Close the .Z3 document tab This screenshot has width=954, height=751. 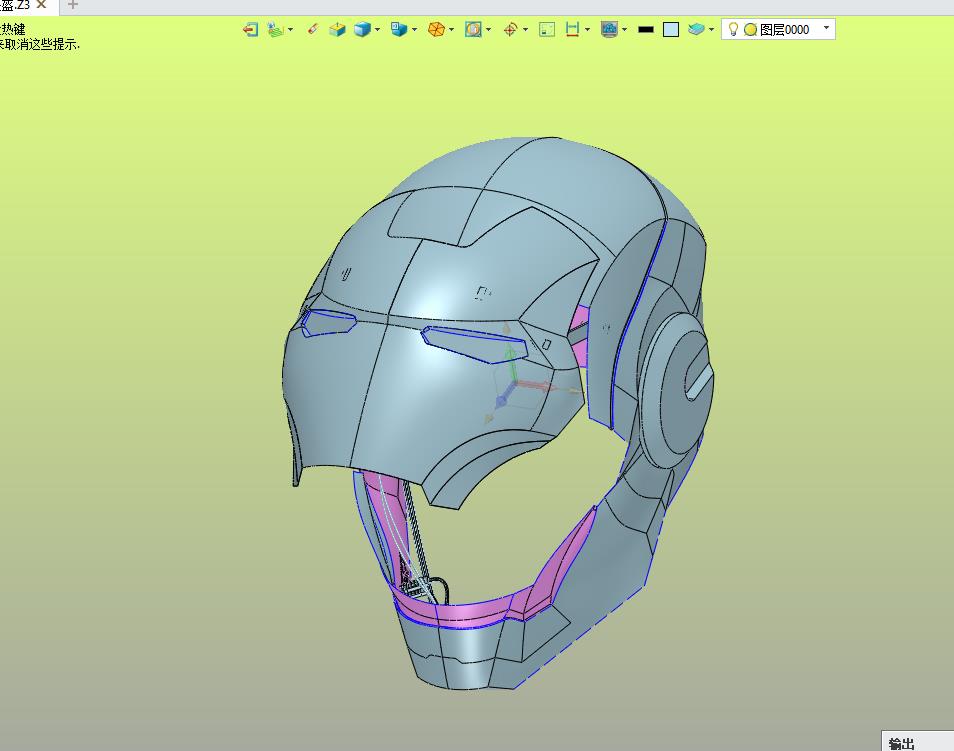tap(41, 5)
